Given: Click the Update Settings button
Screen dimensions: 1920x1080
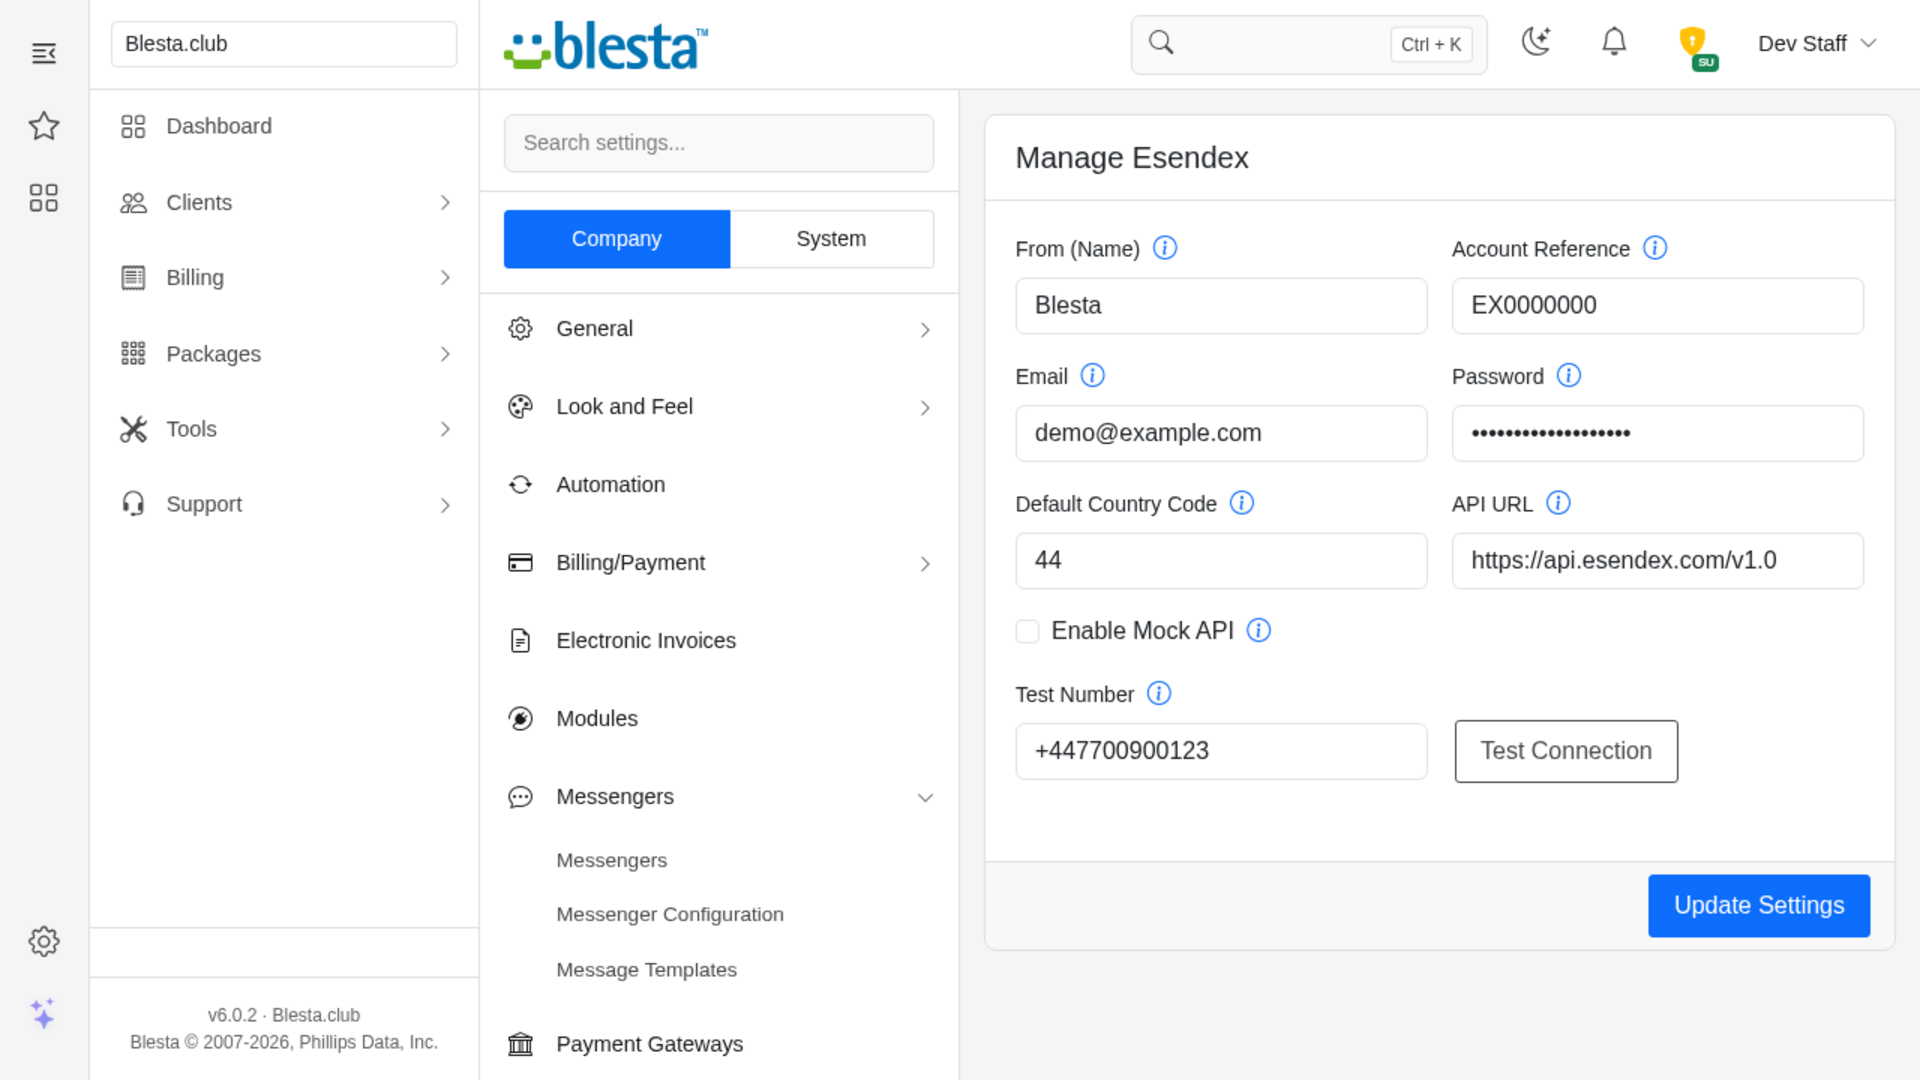Looking at the screenshot, I should (x=1759, y=906).
